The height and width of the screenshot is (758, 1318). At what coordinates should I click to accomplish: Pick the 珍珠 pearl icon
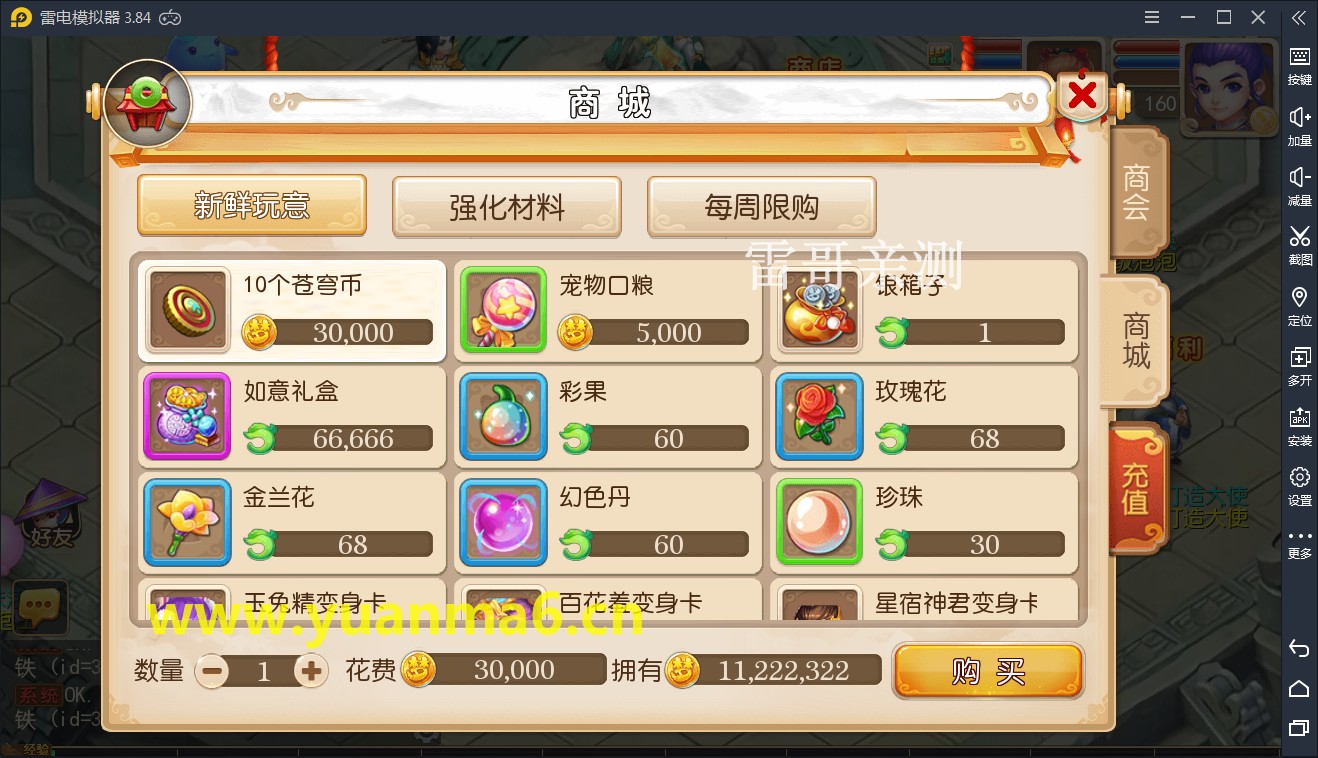pos(820,522)
